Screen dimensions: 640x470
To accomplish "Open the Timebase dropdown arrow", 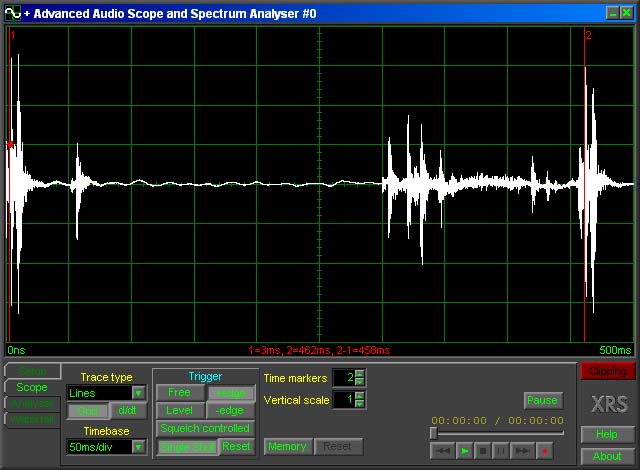I will click(138, 447).
